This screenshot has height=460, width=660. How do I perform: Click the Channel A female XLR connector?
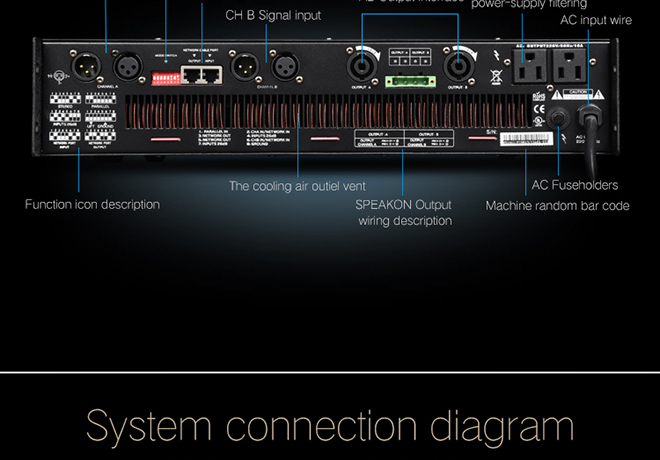coord(127,67)
